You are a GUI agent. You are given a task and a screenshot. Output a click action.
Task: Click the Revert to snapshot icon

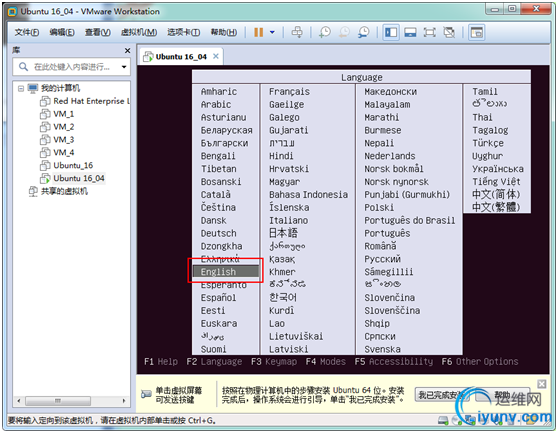[344, 32]
